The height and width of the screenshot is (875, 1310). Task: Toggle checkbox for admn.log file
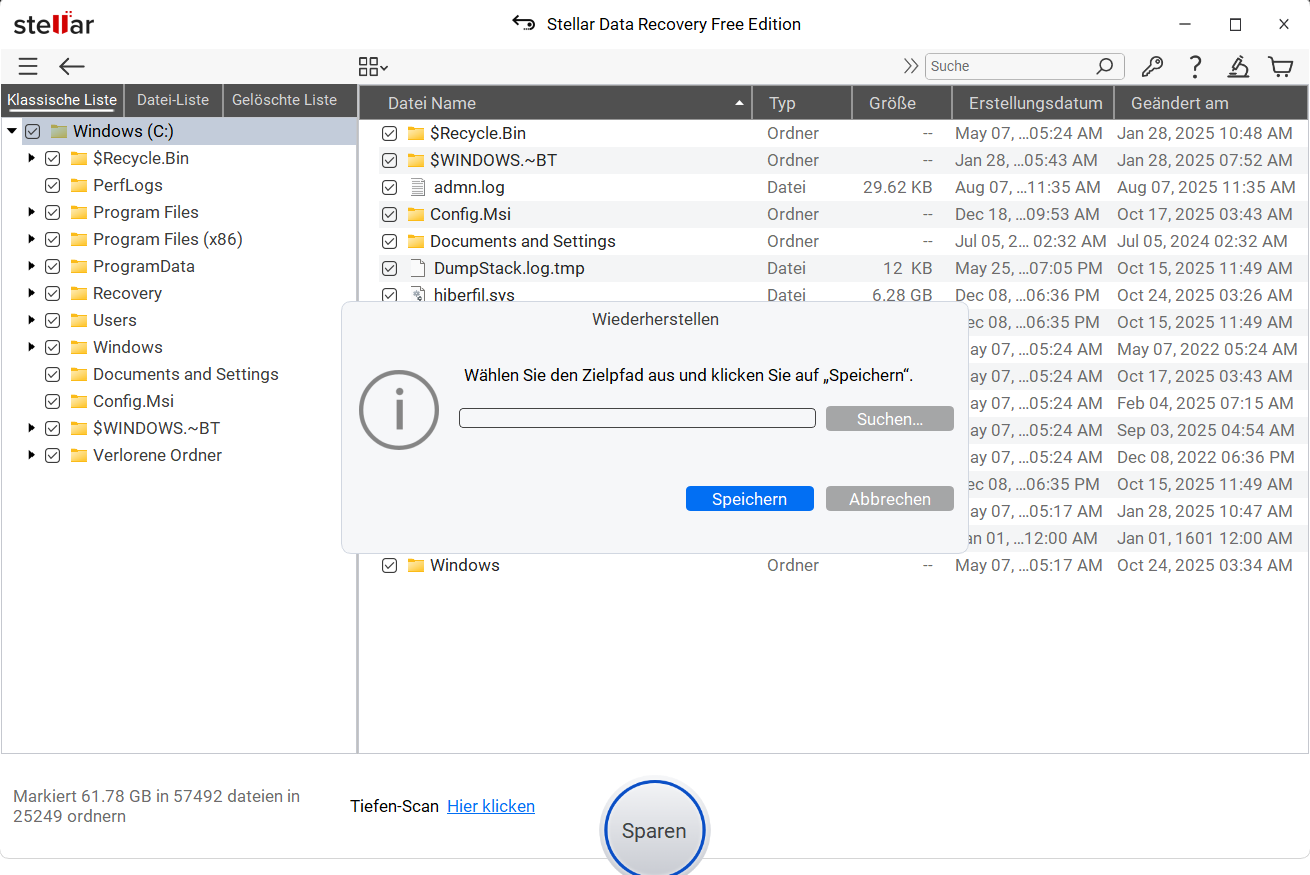(390, 188)
